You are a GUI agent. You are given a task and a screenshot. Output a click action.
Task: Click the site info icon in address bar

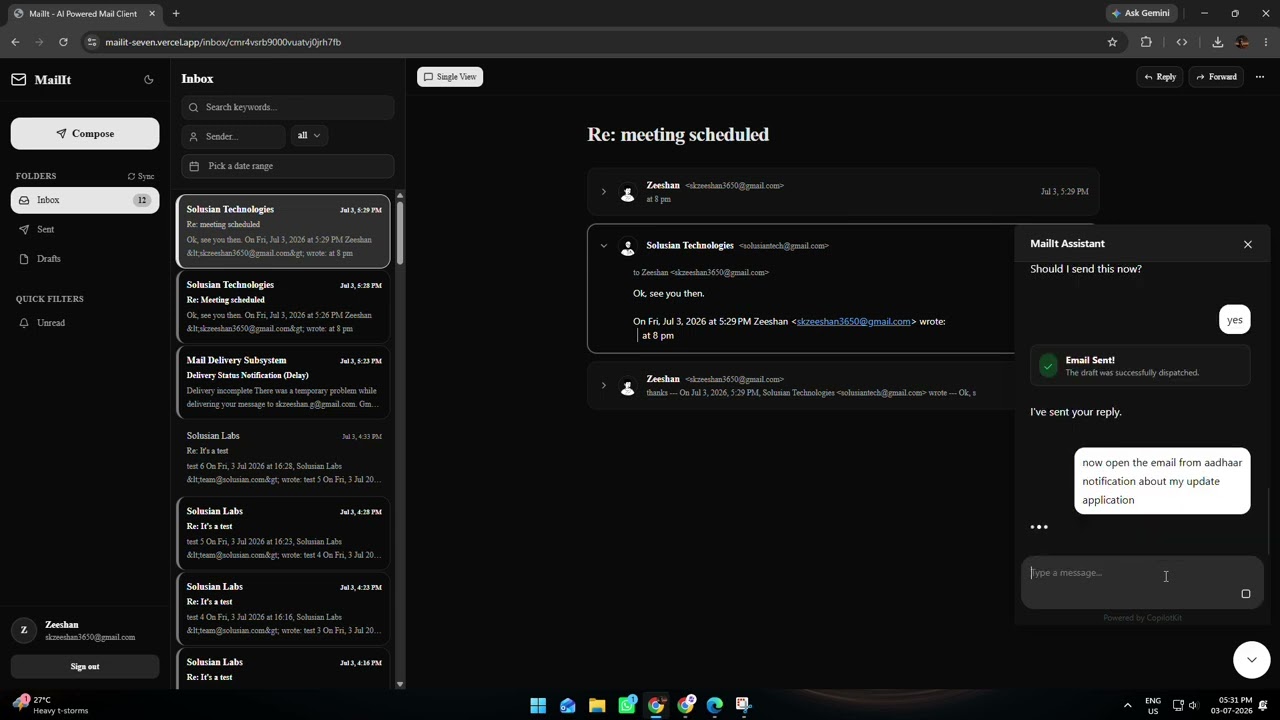click(91, 42)
